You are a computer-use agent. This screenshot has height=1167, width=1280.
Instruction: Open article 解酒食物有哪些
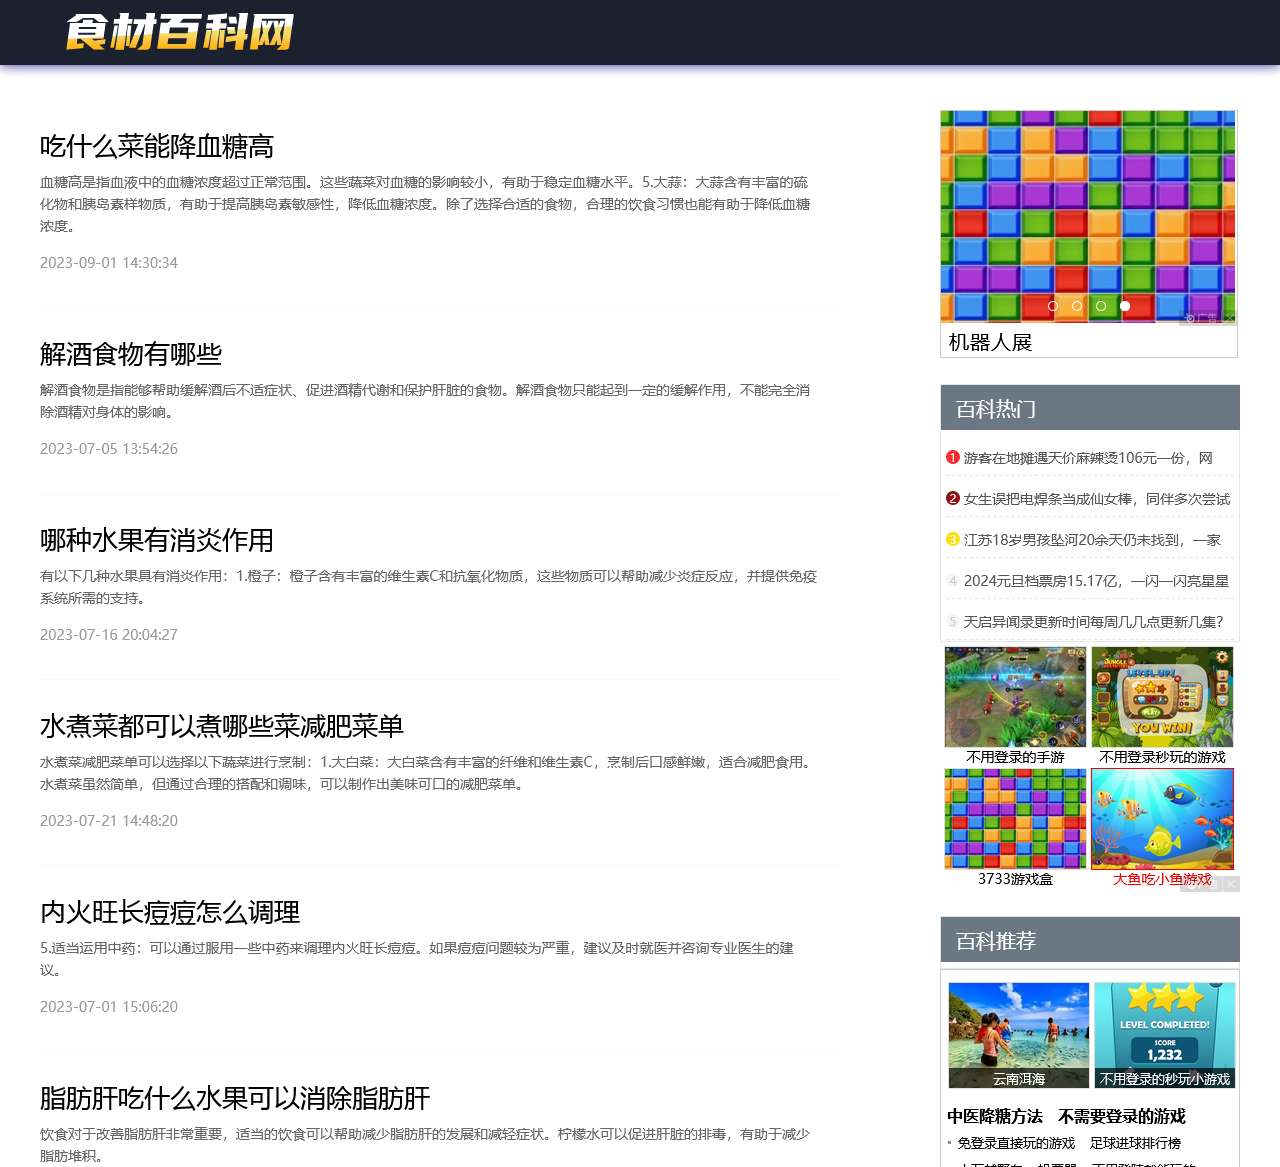click(131, 354)
